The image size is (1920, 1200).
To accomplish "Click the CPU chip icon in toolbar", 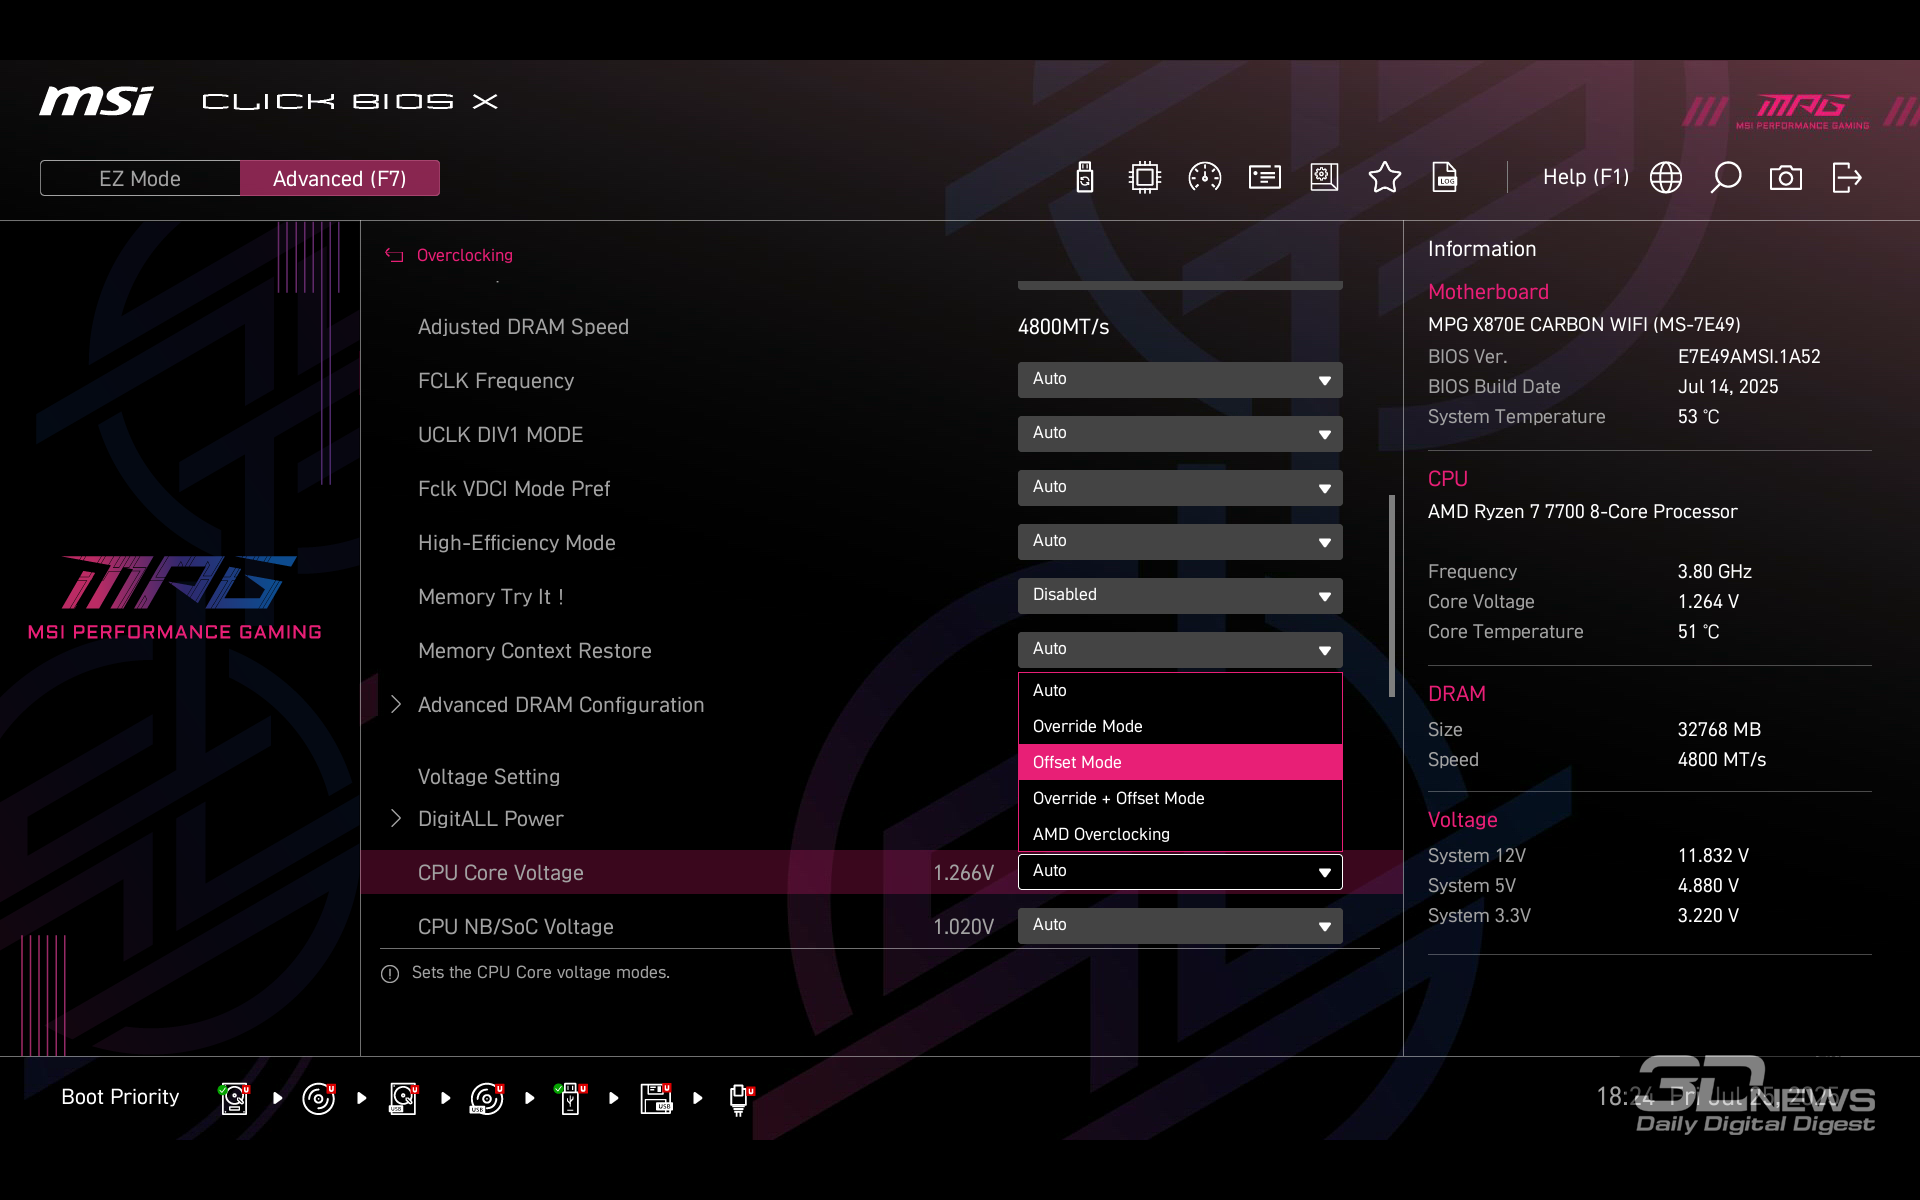I will 1144,178.
